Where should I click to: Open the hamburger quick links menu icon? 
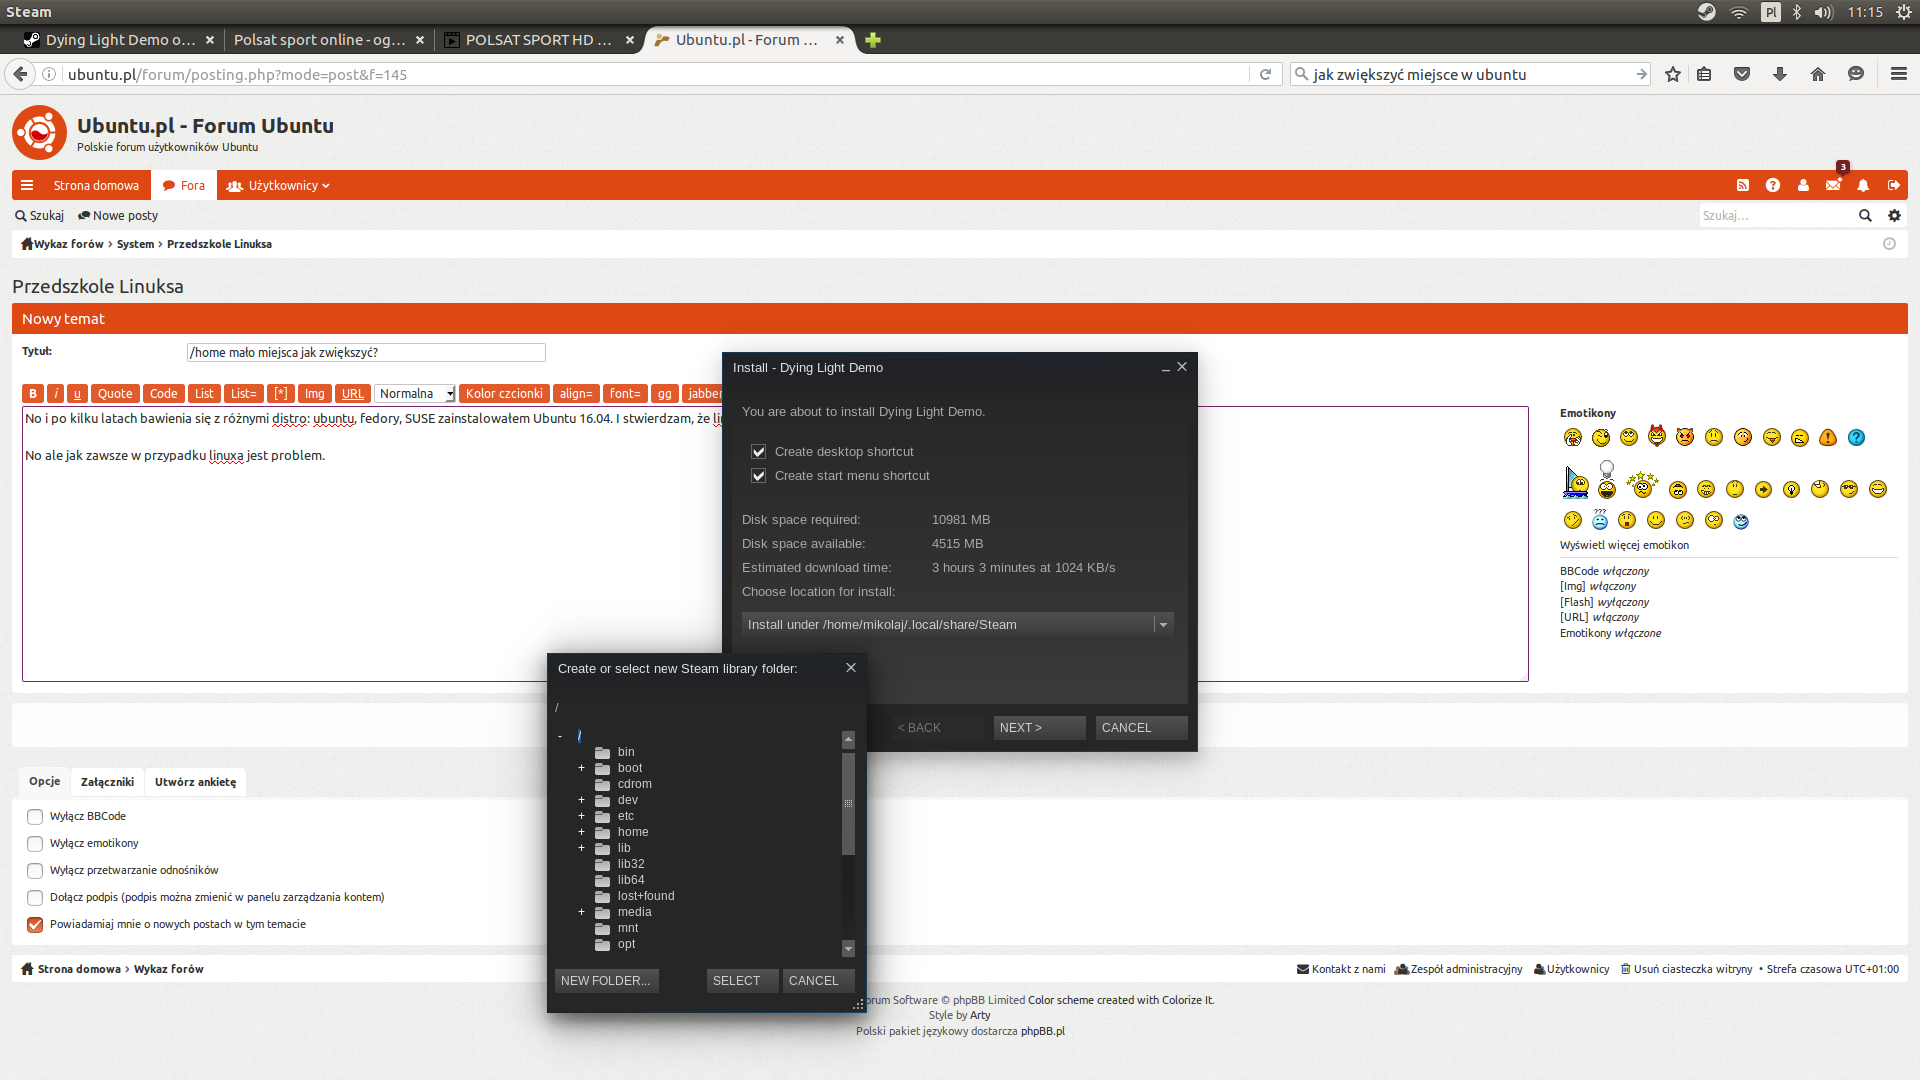(27, 186)
